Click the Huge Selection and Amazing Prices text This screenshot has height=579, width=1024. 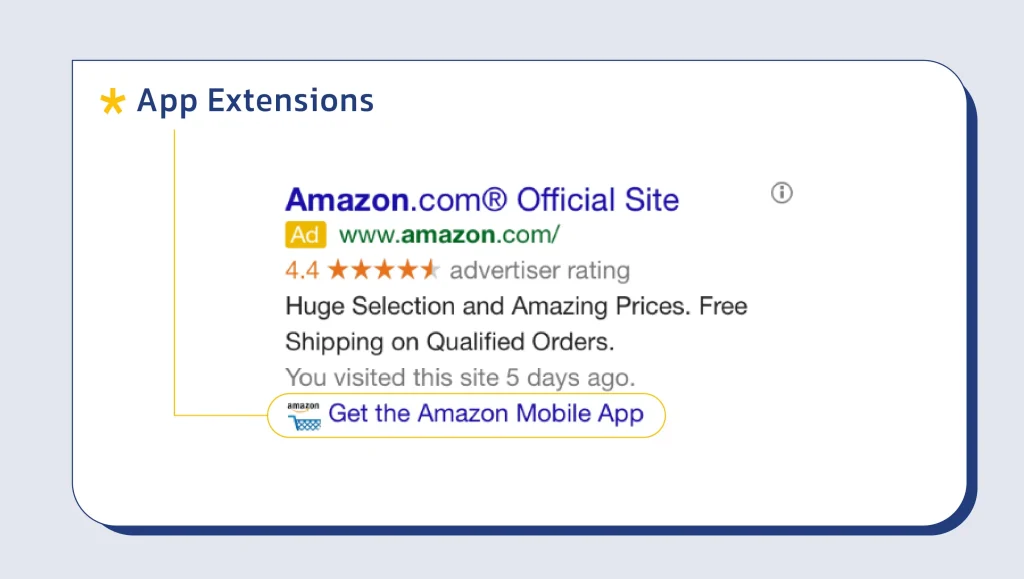tap(488, 306)
